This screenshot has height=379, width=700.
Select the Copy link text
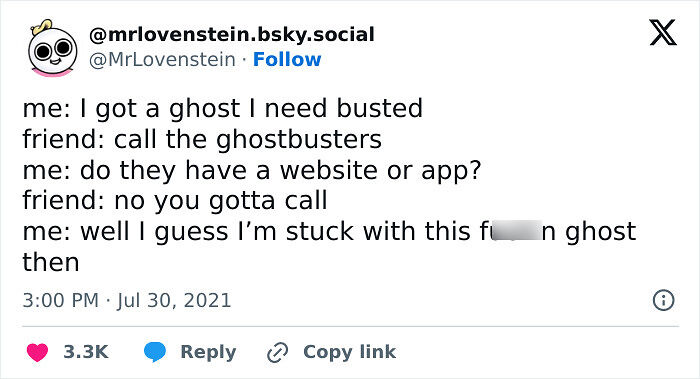349,352
